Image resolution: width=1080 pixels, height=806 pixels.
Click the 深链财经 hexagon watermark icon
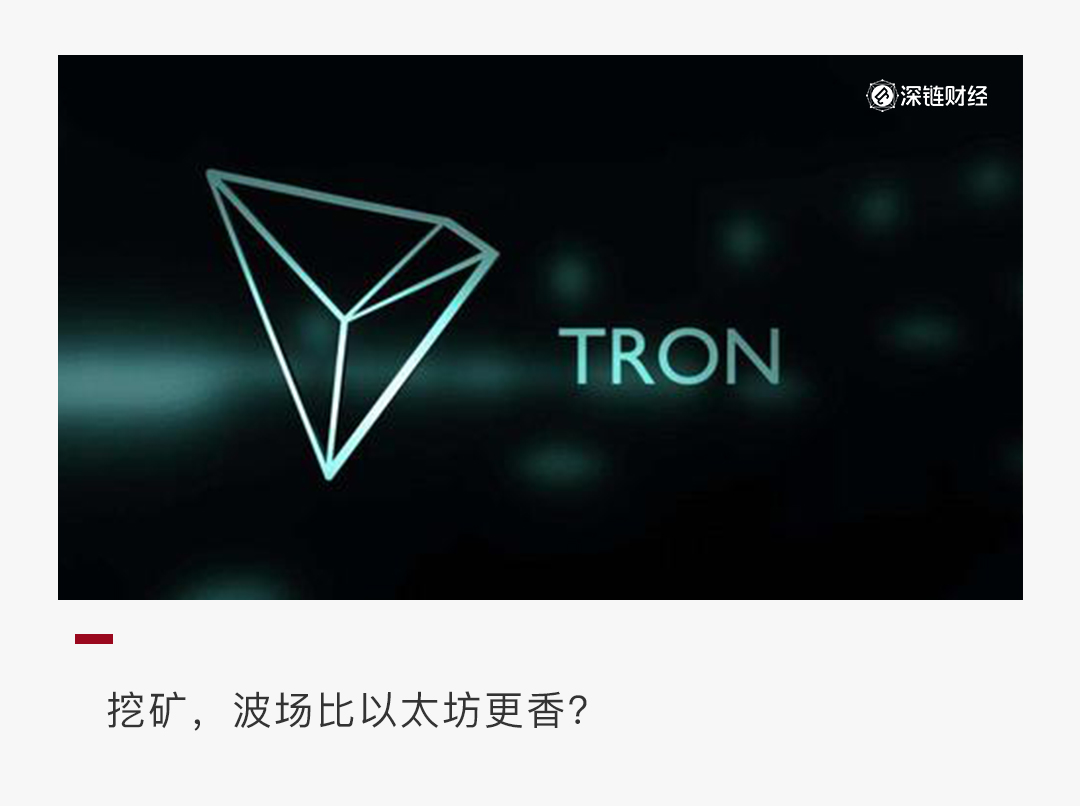pyautogui.click(x=881, y=96)
